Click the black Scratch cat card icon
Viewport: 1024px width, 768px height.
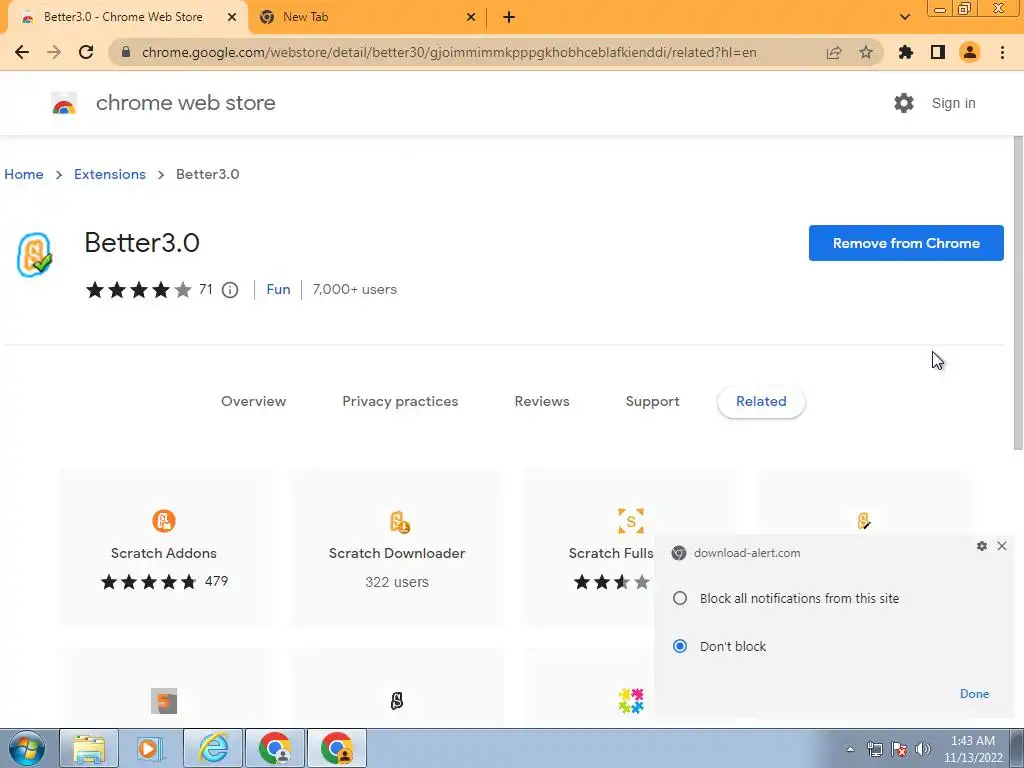[x=397, y=701]
